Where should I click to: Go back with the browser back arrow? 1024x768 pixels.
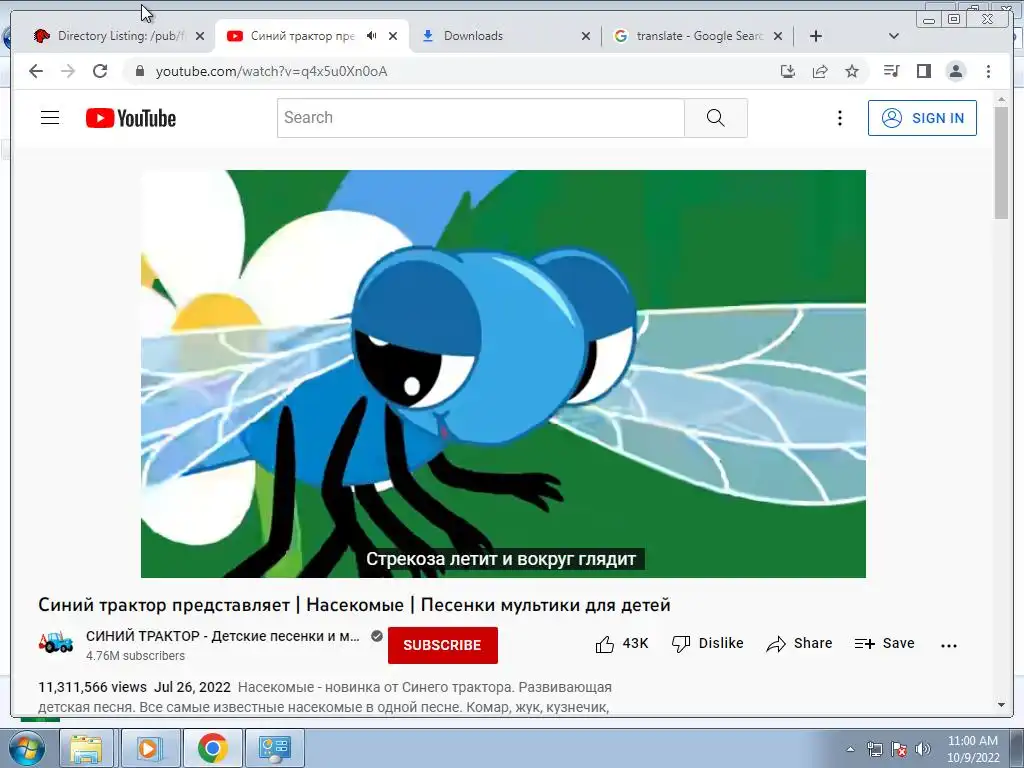(x=36, y=71)
